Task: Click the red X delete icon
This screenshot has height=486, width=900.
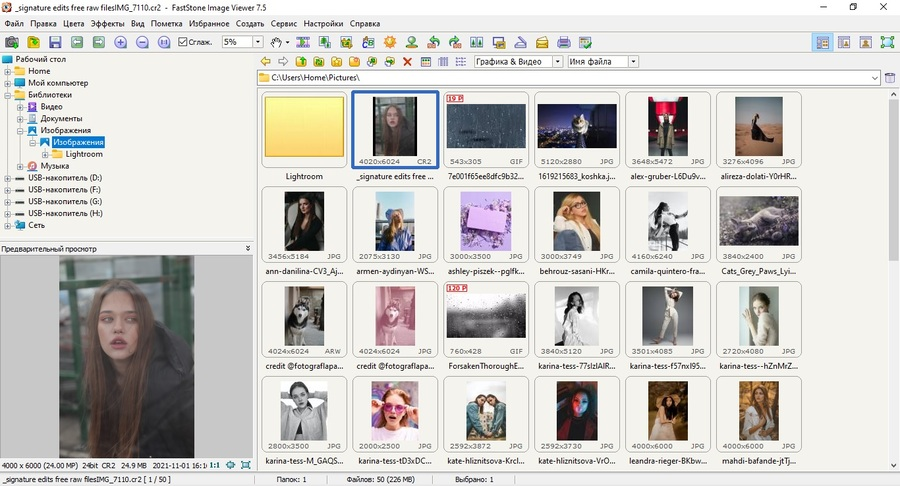Action: [408, 61]
